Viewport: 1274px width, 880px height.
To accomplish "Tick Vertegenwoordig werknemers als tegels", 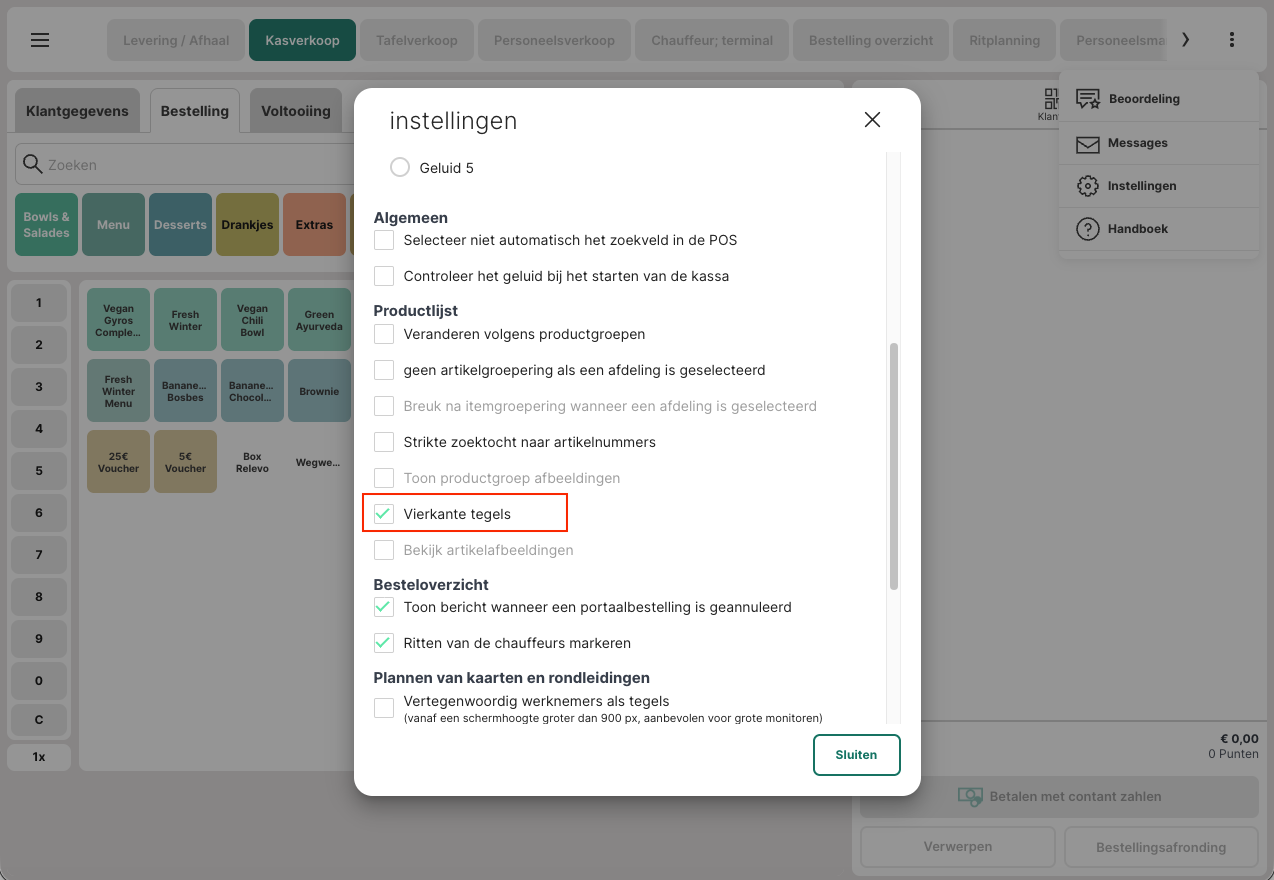I will [384, 708].
